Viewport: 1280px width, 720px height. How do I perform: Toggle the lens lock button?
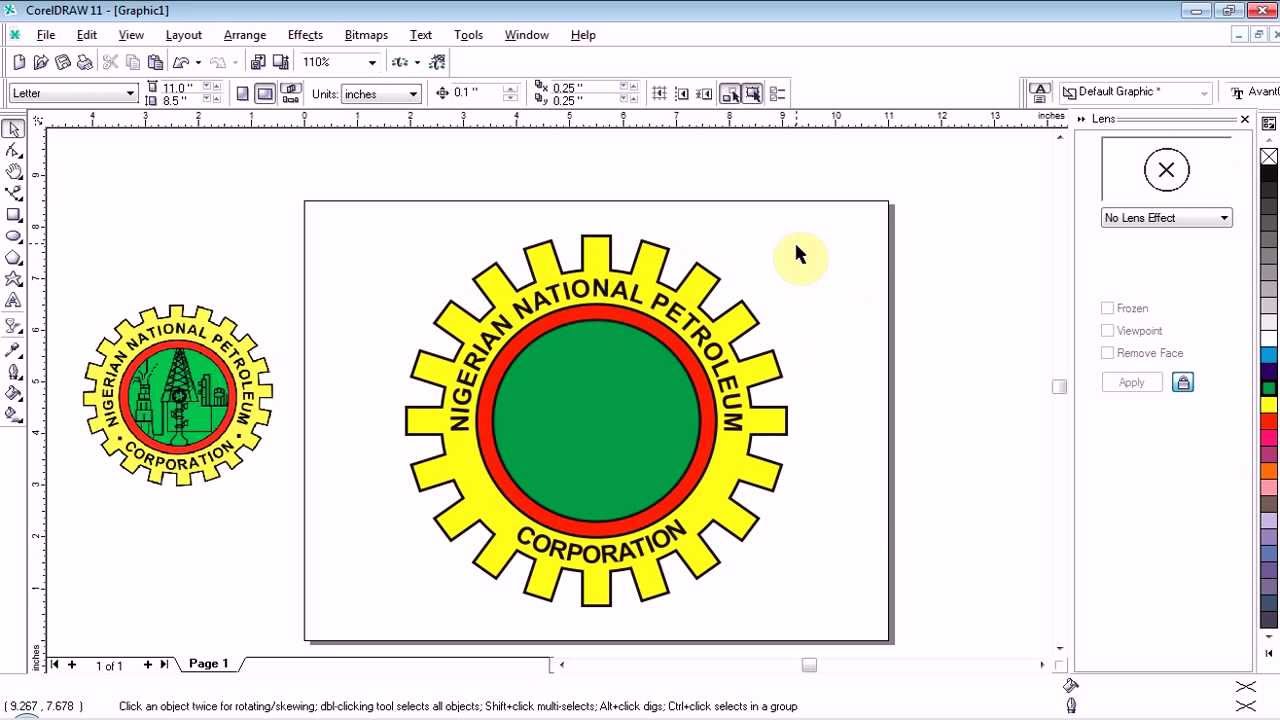click(1183, 383)
